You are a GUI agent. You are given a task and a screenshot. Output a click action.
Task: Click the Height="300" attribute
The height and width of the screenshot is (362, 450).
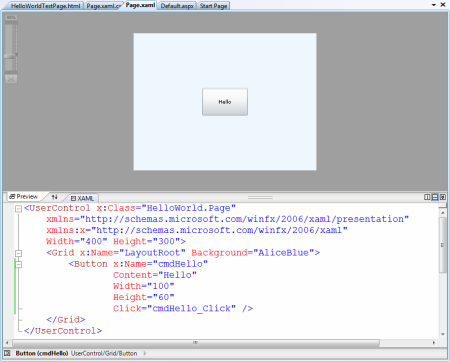[x=147, y=241]
